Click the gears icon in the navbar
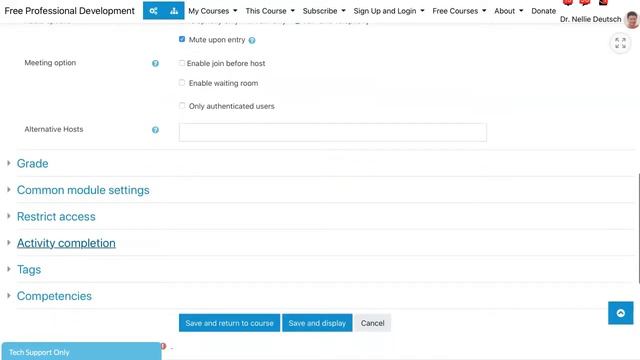This screenshot has height=360, width=640. pos(153,11)
